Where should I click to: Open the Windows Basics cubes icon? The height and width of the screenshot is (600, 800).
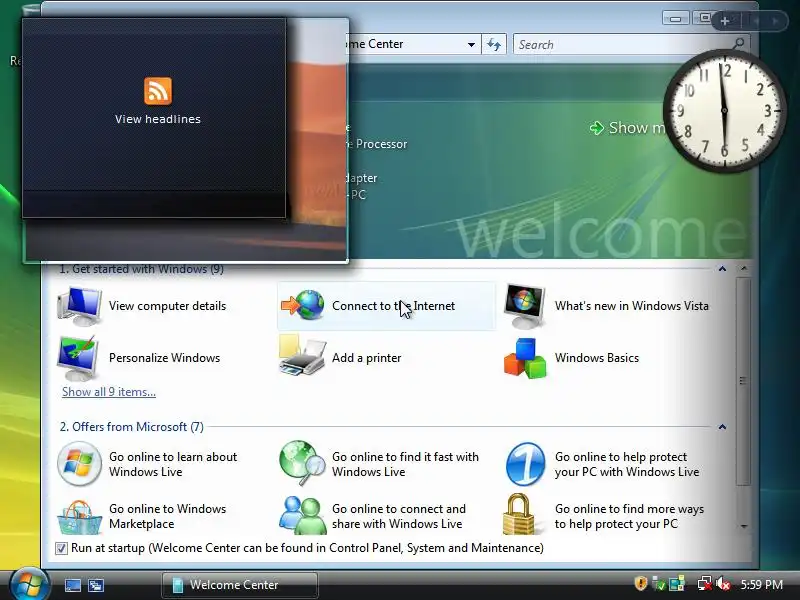(524, 358)
